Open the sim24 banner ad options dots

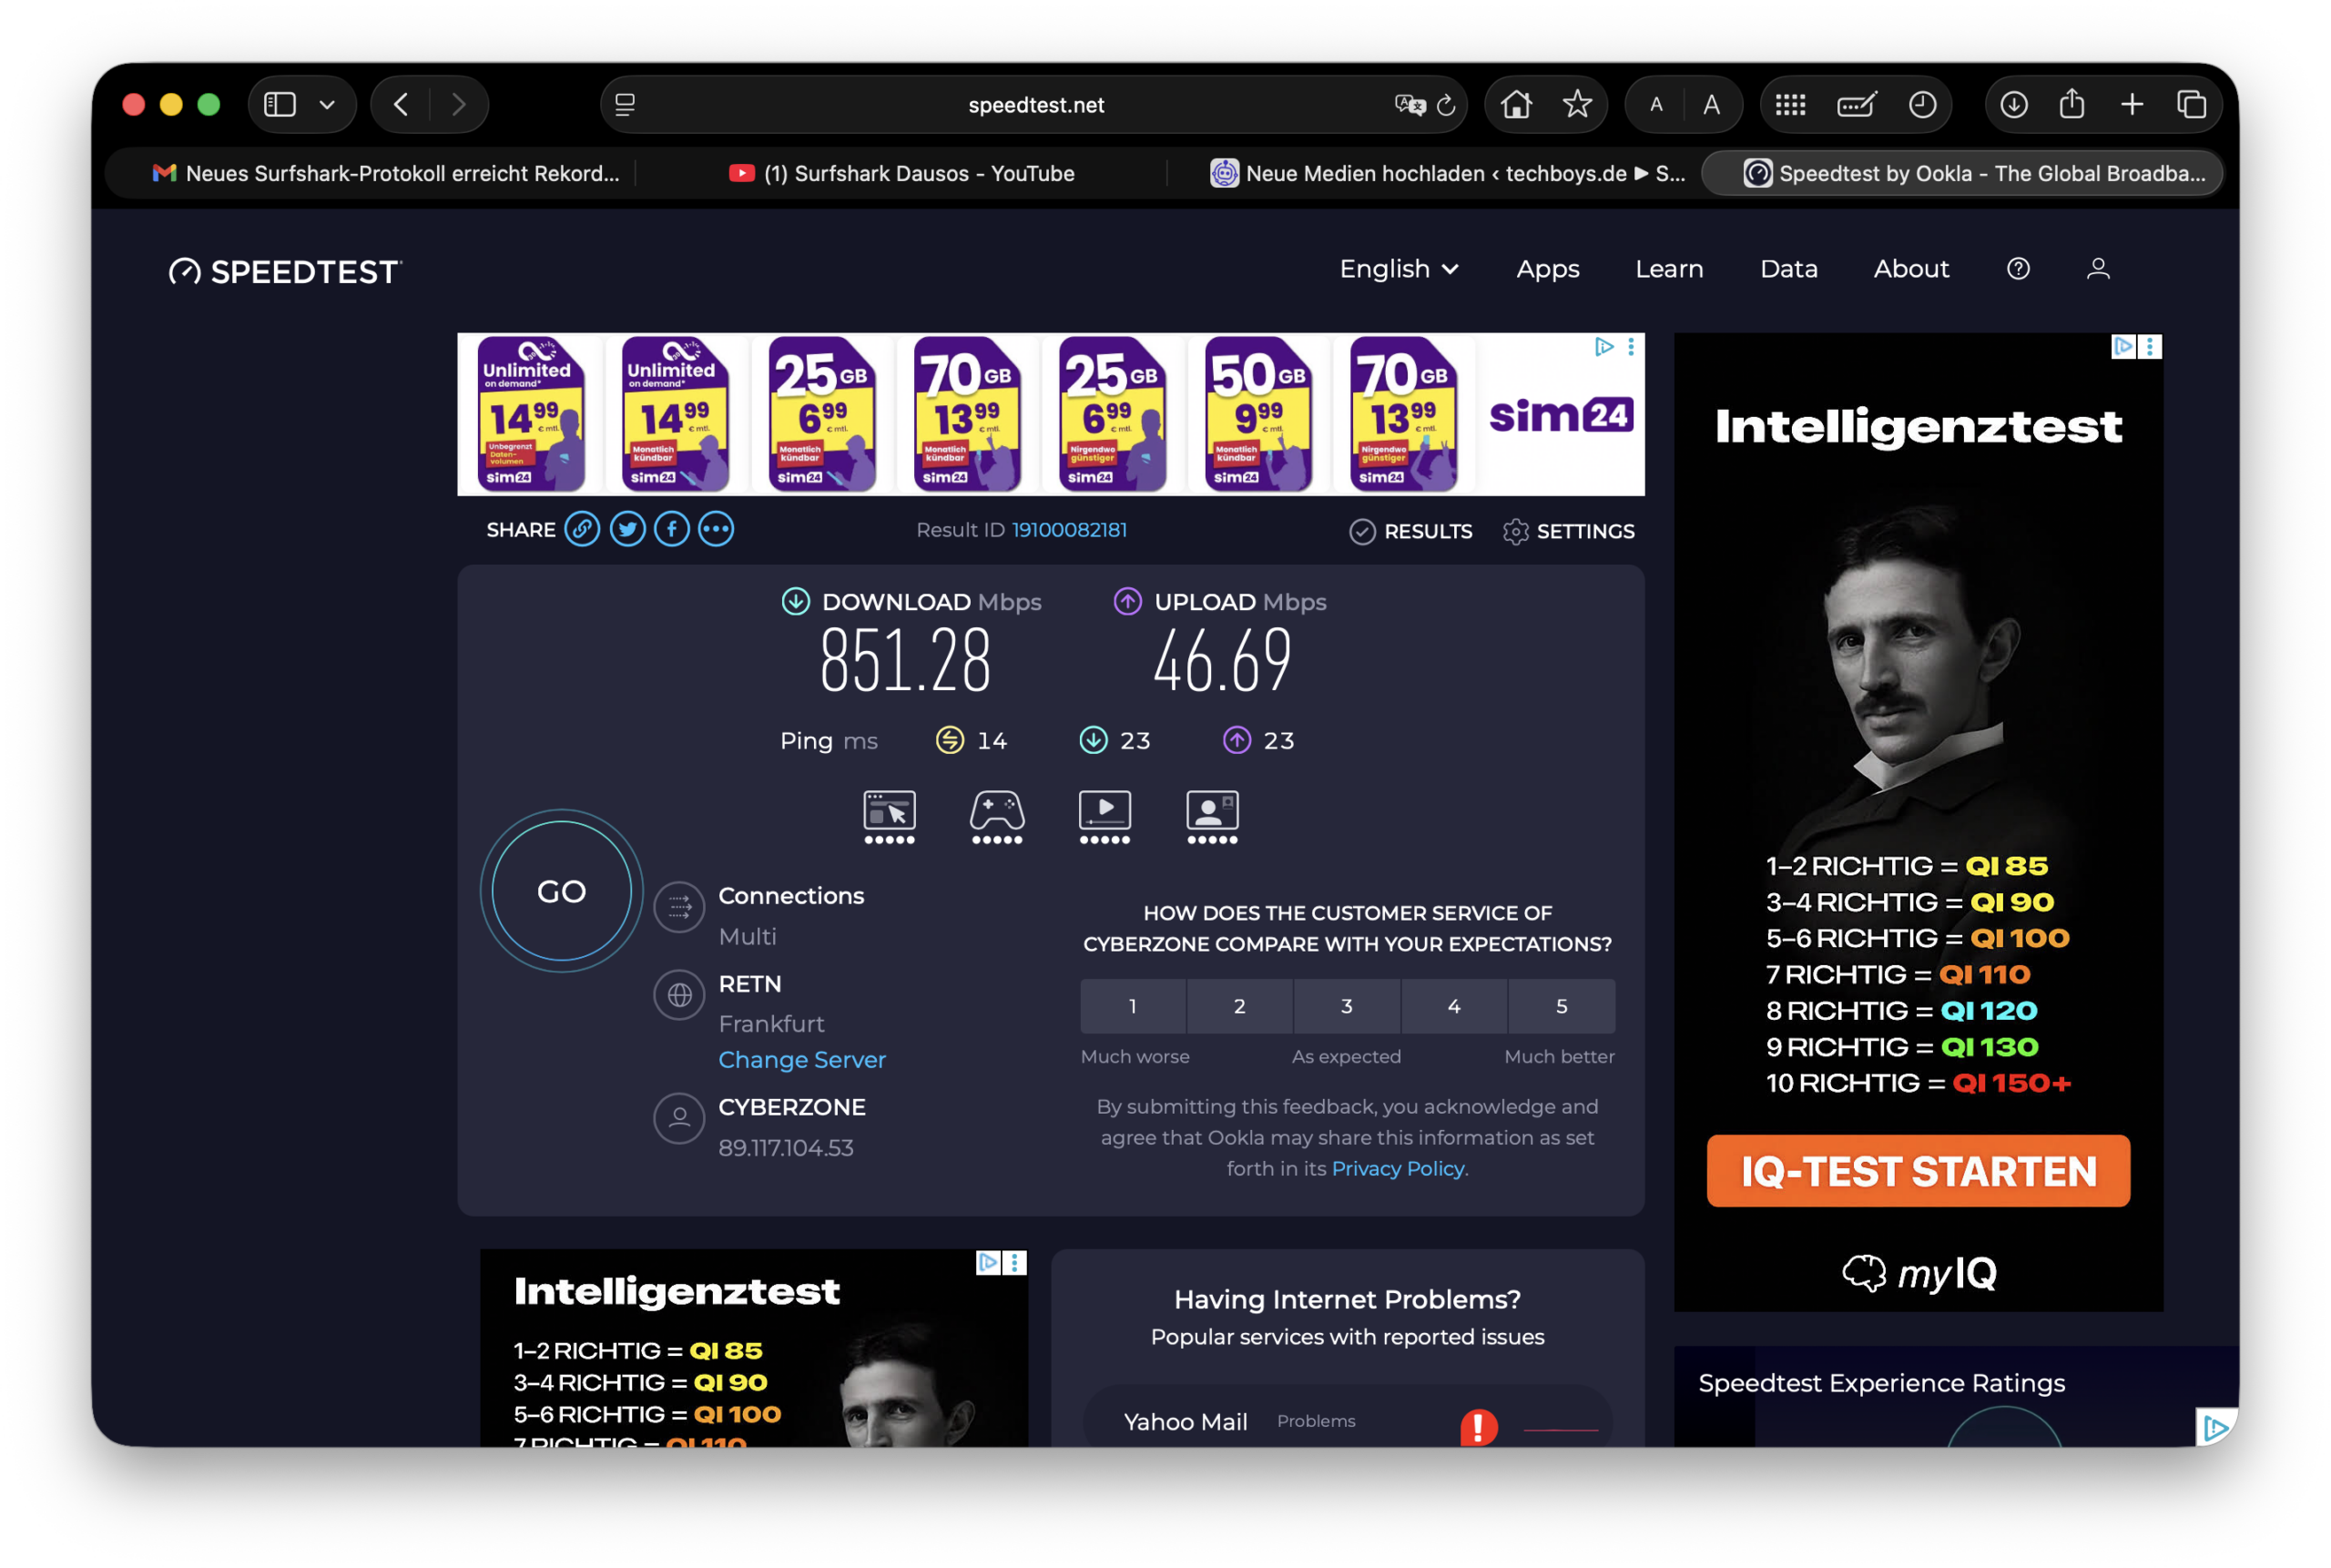click(x=1631, y=346)
